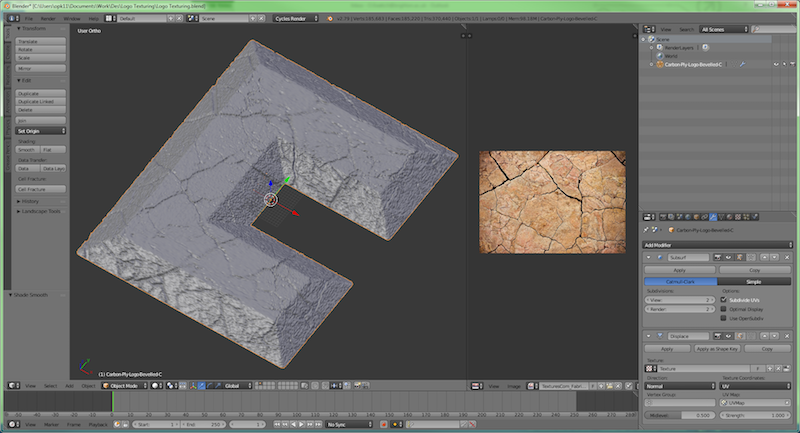The height and width of the screenshot is (433, 800).
Task: Click Apply as Shape Key button
Action: [718, 348]
